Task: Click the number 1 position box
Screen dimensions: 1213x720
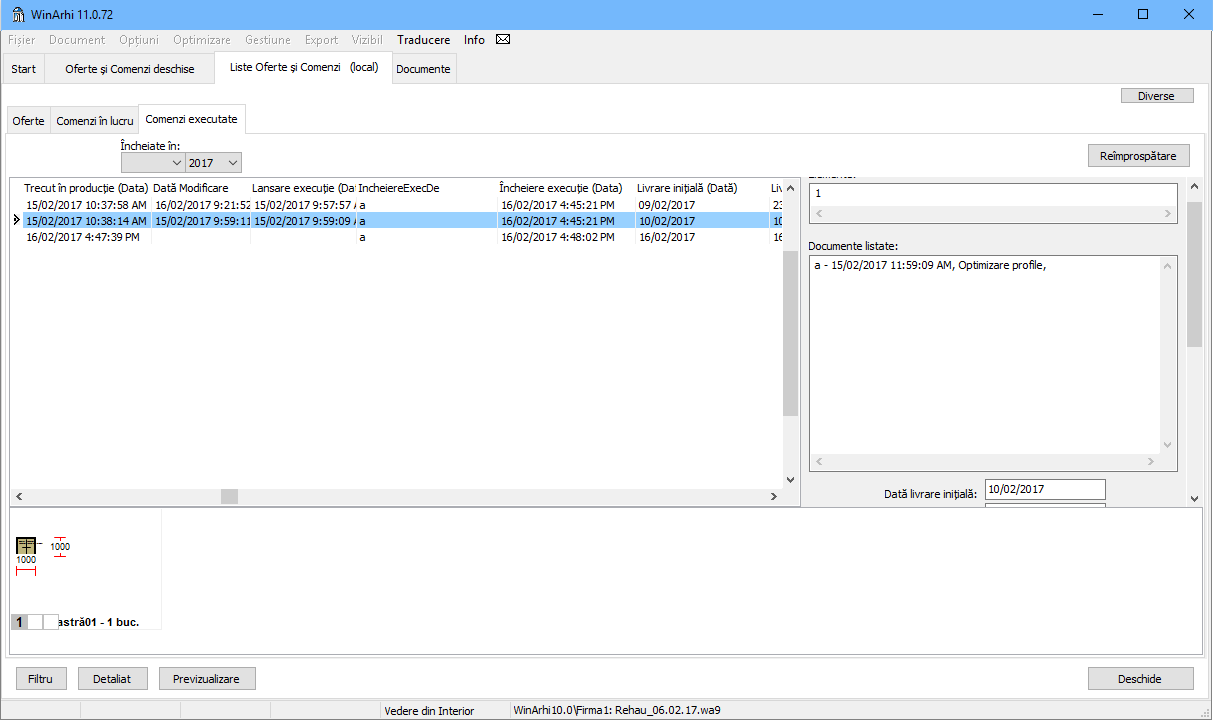Action: click(x=19, y=622)
